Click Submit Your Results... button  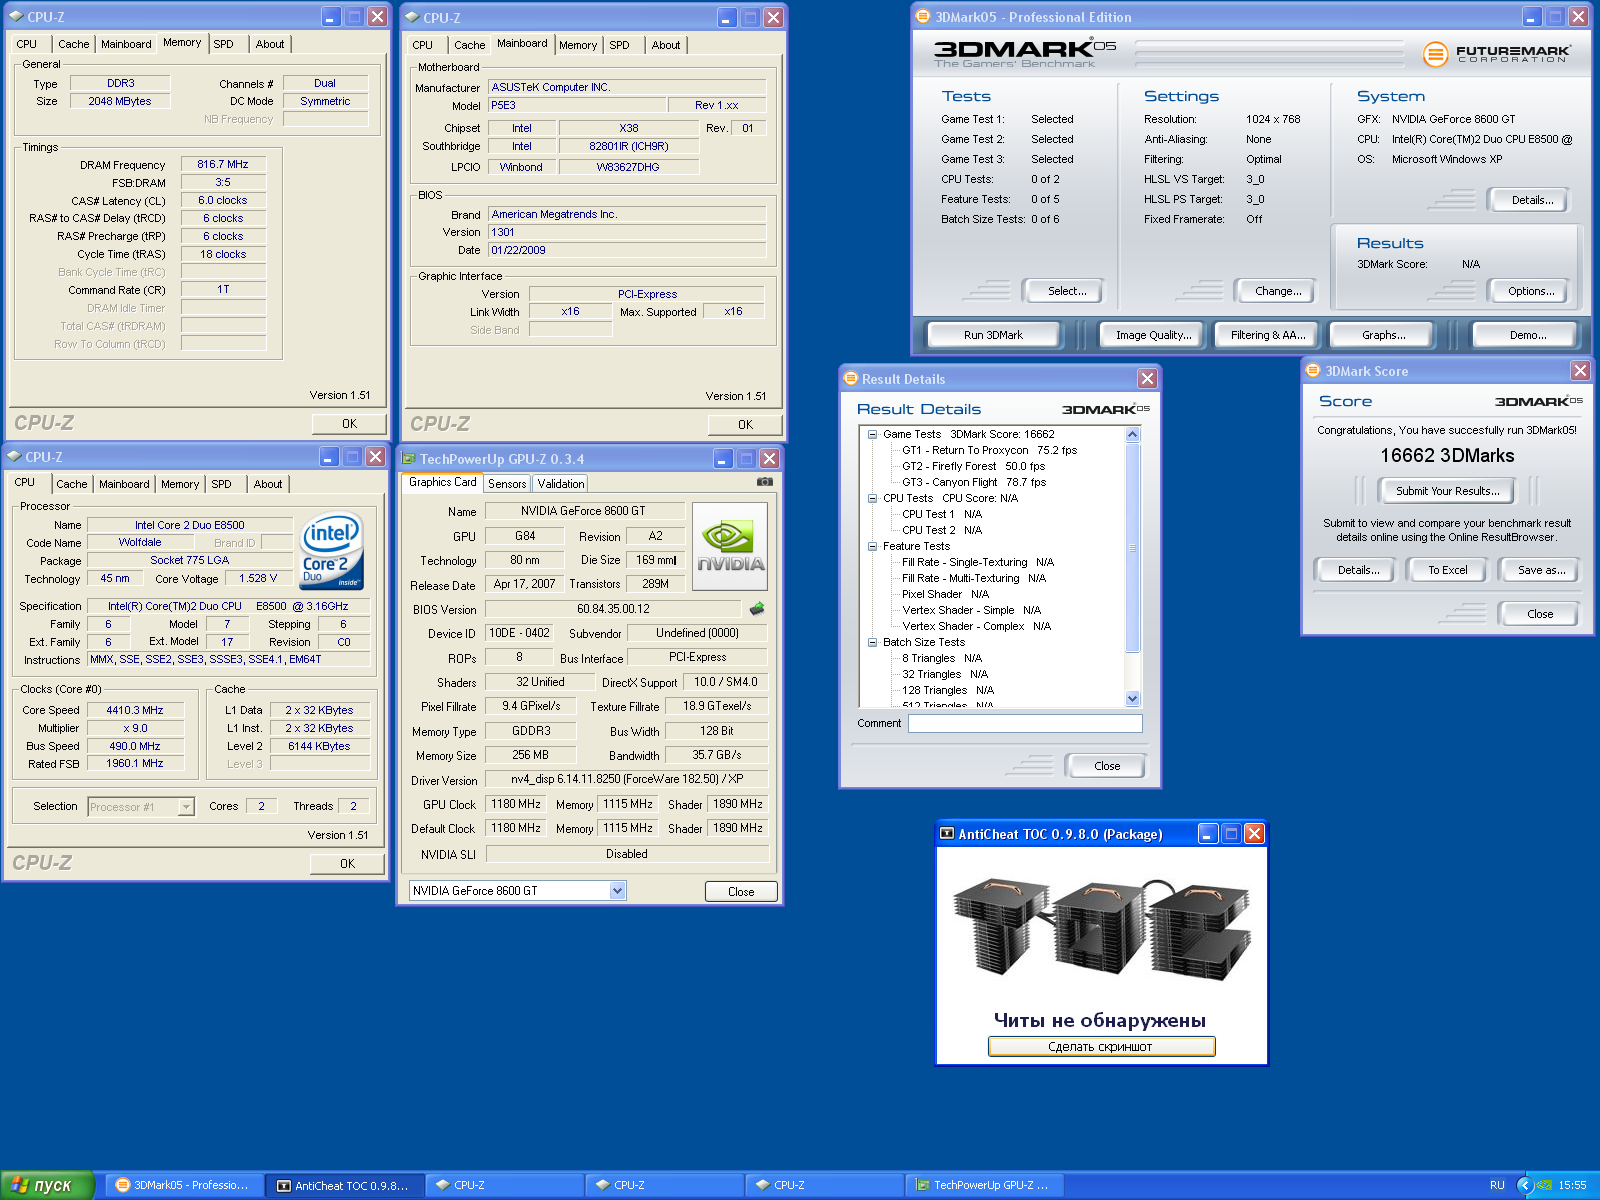pyautogui.click(x=1447, y=491)
